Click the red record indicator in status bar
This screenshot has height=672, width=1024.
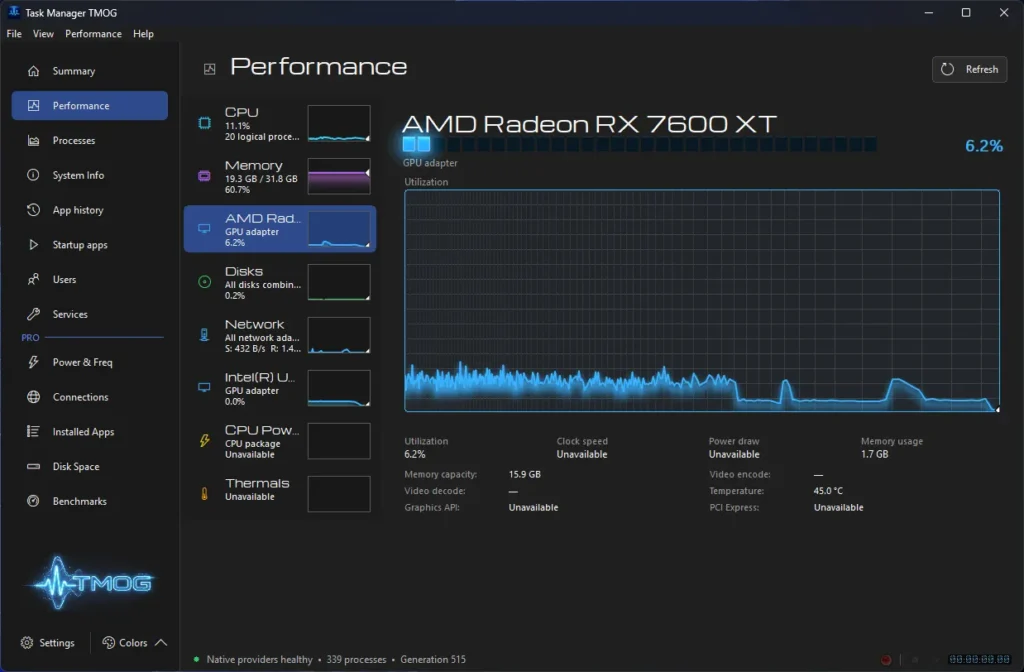pyautogui.click(x=886, y=660)
